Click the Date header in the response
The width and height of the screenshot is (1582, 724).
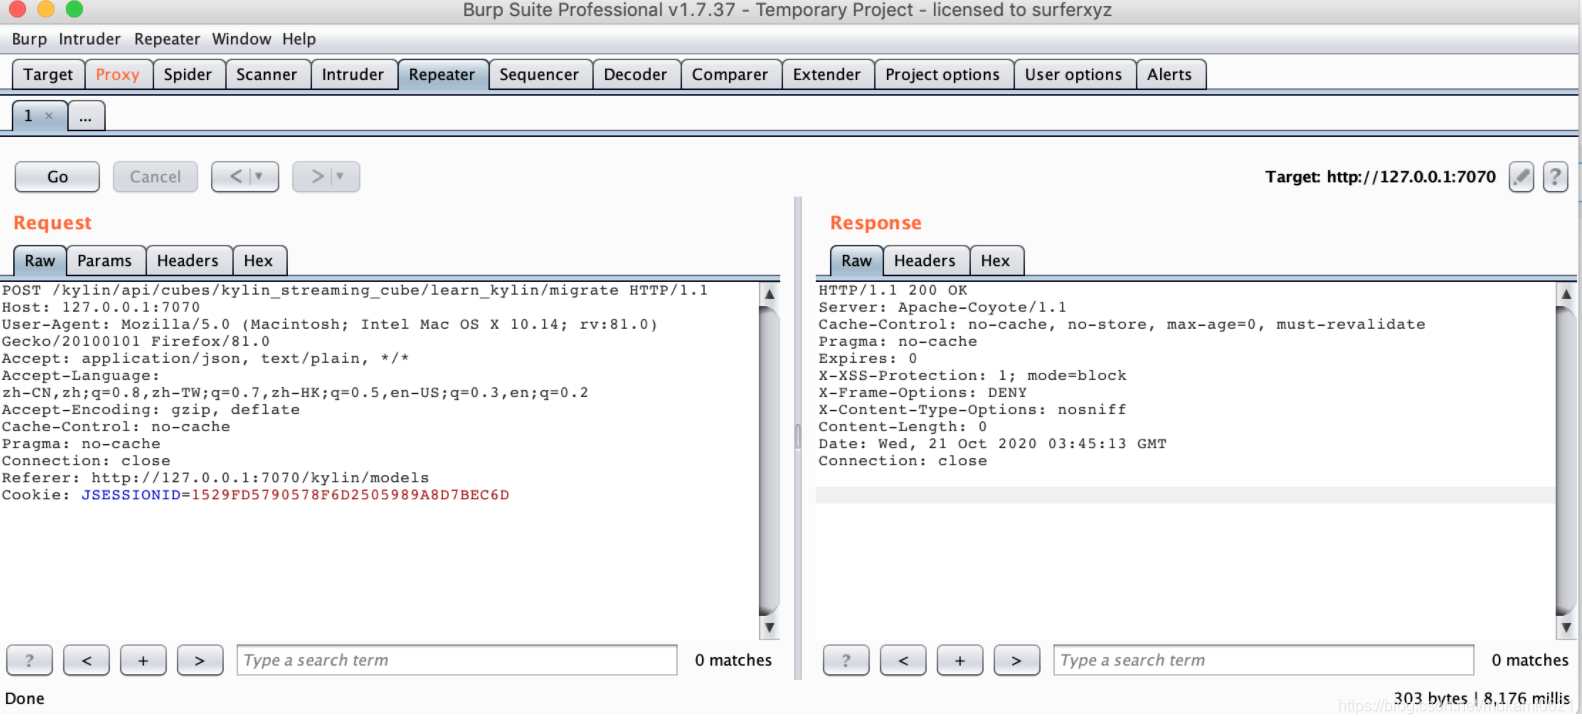[992, 444]
